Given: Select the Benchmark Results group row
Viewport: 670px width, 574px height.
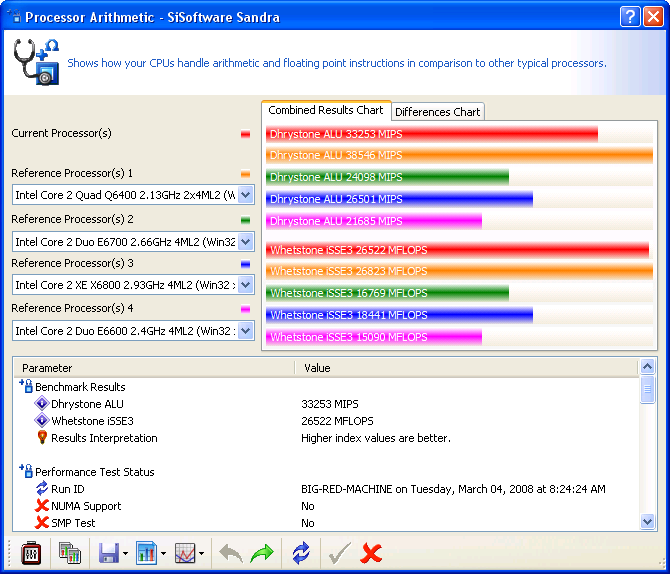Looking at the screenshot, I should pos(80,387).
